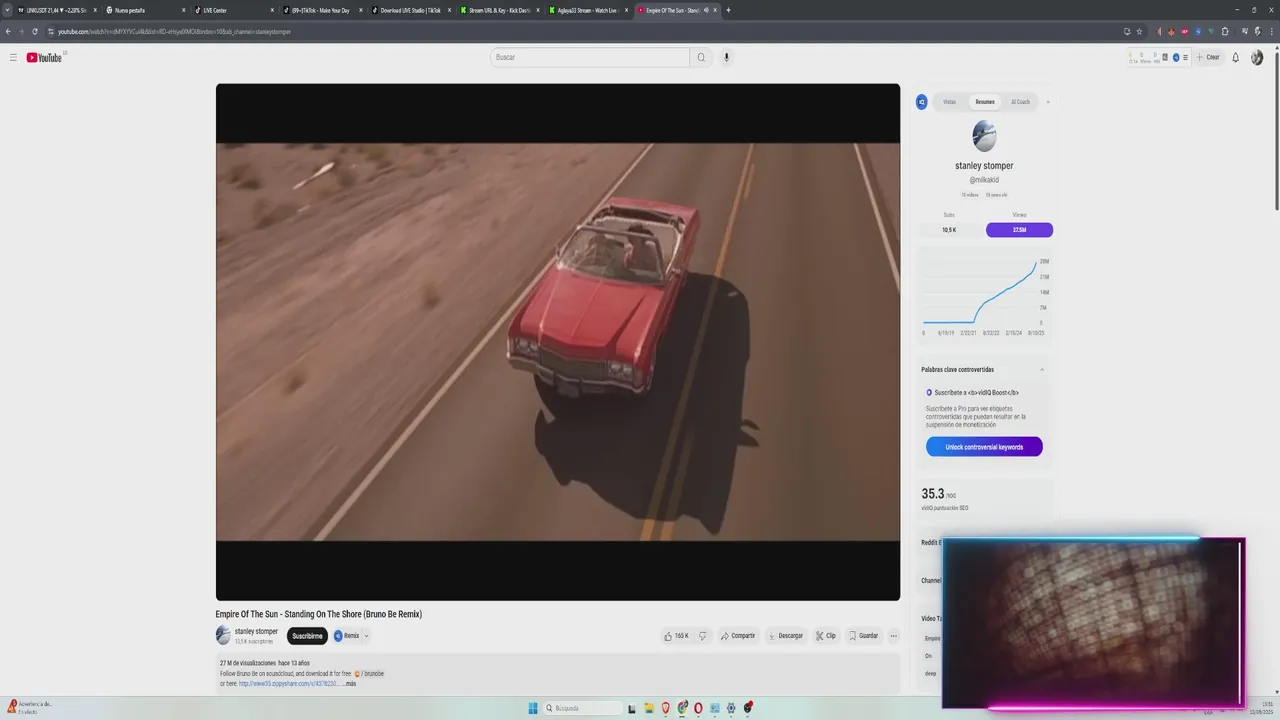Open the tab search dropdown arrow
The height and width of the screenshot is (720, 1280).
click(x=7, y=10)
